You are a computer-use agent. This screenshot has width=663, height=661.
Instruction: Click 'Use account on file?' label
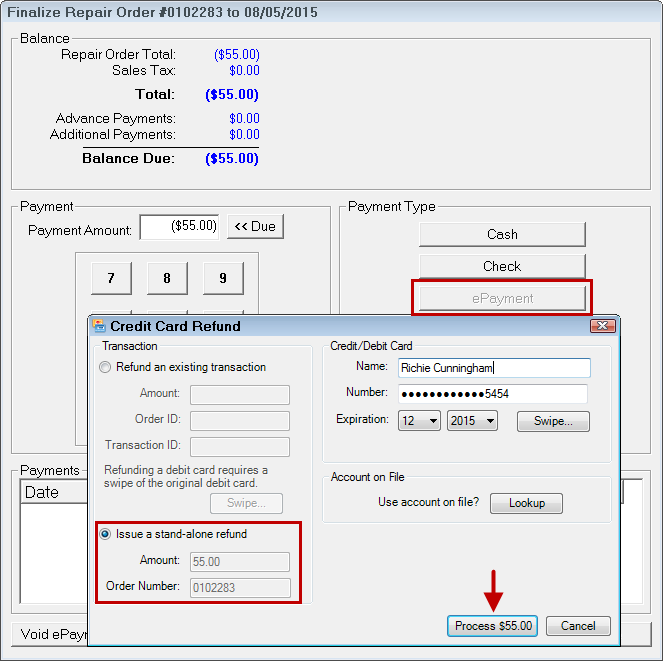click(x=428, y=502)
